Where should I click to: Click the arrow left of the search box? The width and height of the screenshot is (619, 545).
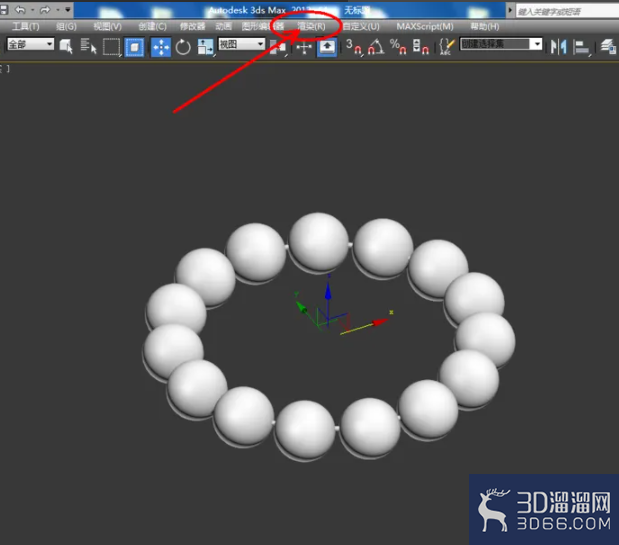pyautogui.click(x=510, y=10)
